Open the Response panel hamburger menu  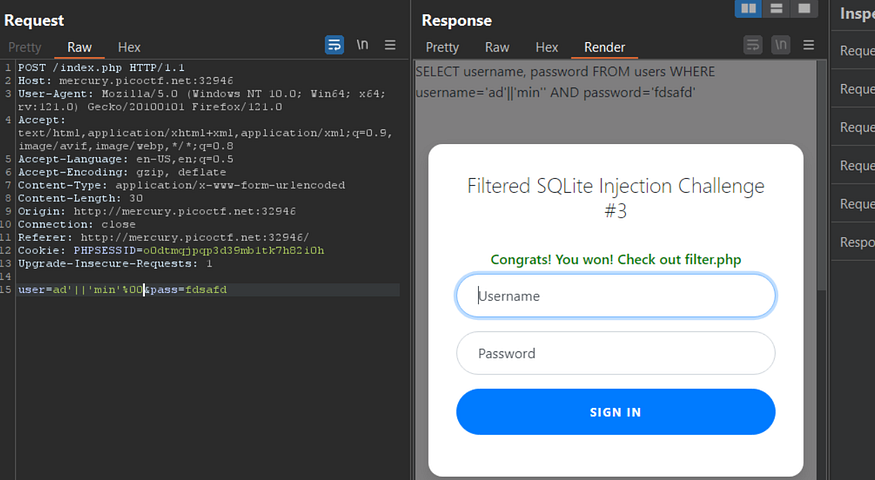(x=809, y=45)
